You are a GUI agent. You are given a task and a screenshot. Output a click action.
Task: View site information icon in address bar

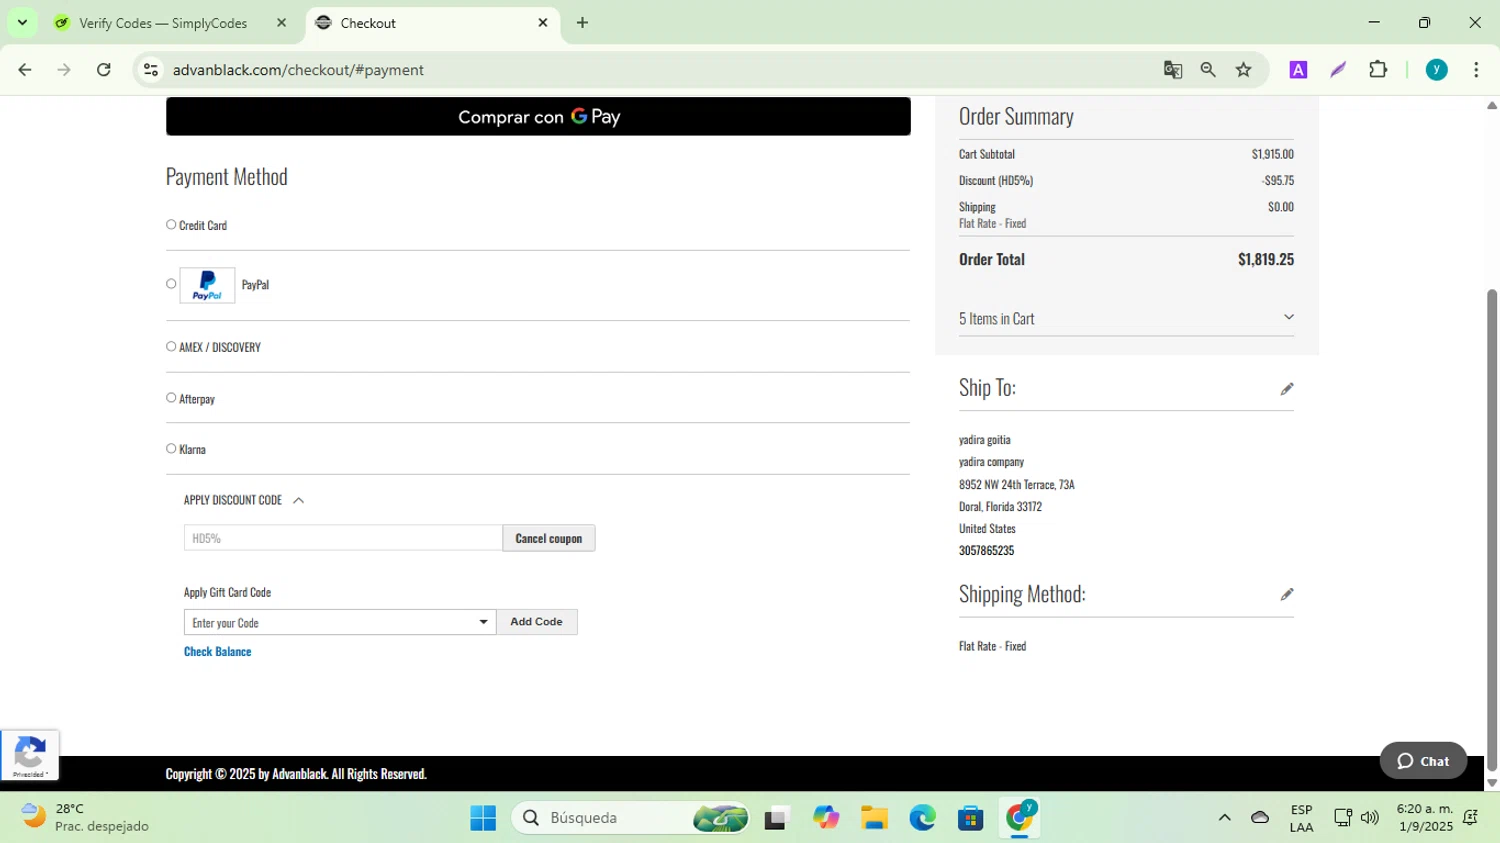tap(151, 70)
